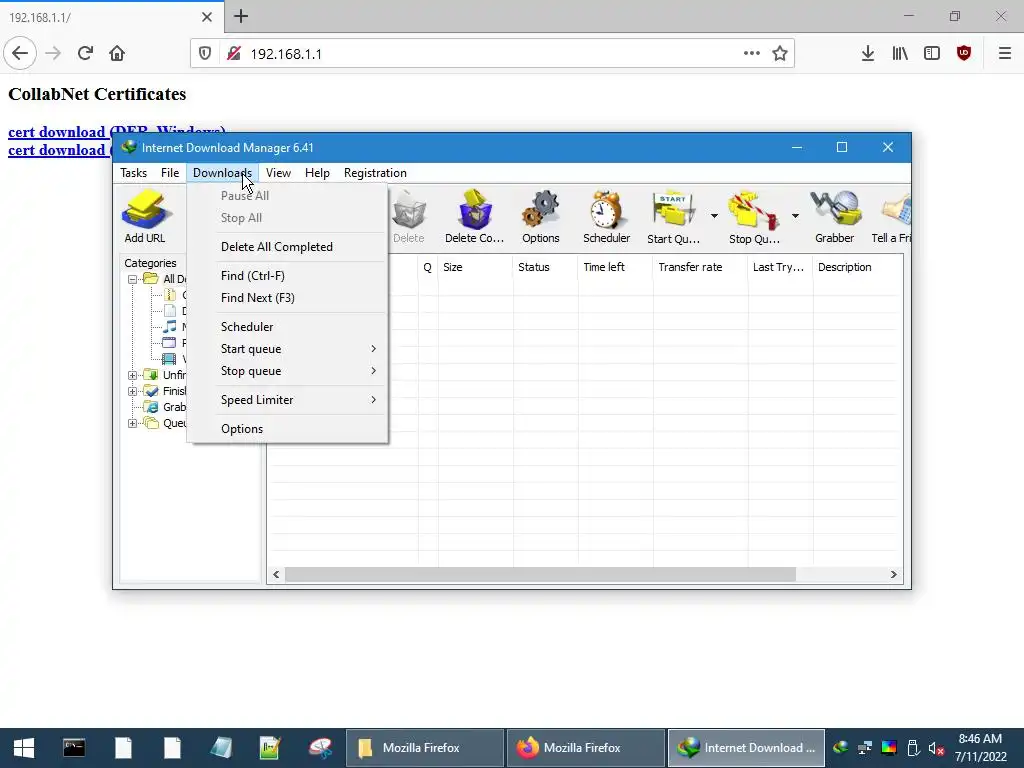Image resolution: width=1024 pixels, height=768 pixels.
Task: Open the View menu
Action: (x=278, y=173)
